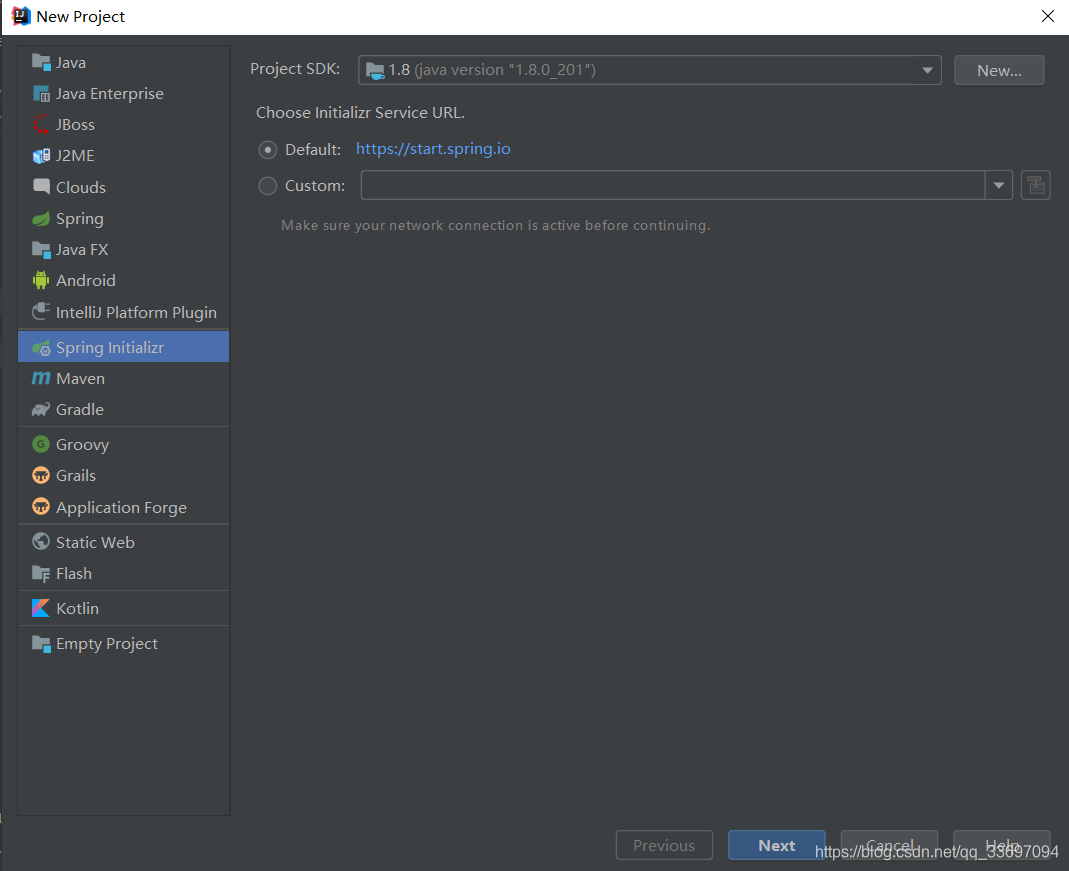Screen dimensions: 1069x871
Task: Choose Maven project type
Action: tap(123, 378)
